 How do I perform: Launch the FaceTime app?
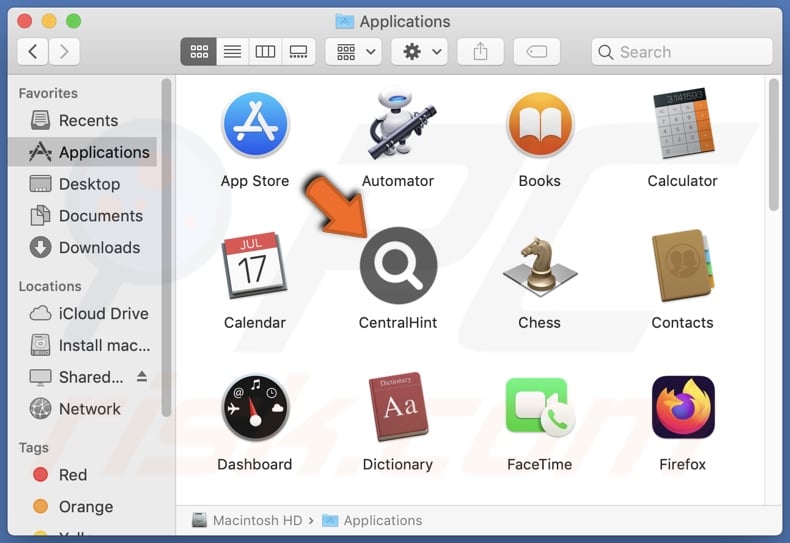(540, 407)
